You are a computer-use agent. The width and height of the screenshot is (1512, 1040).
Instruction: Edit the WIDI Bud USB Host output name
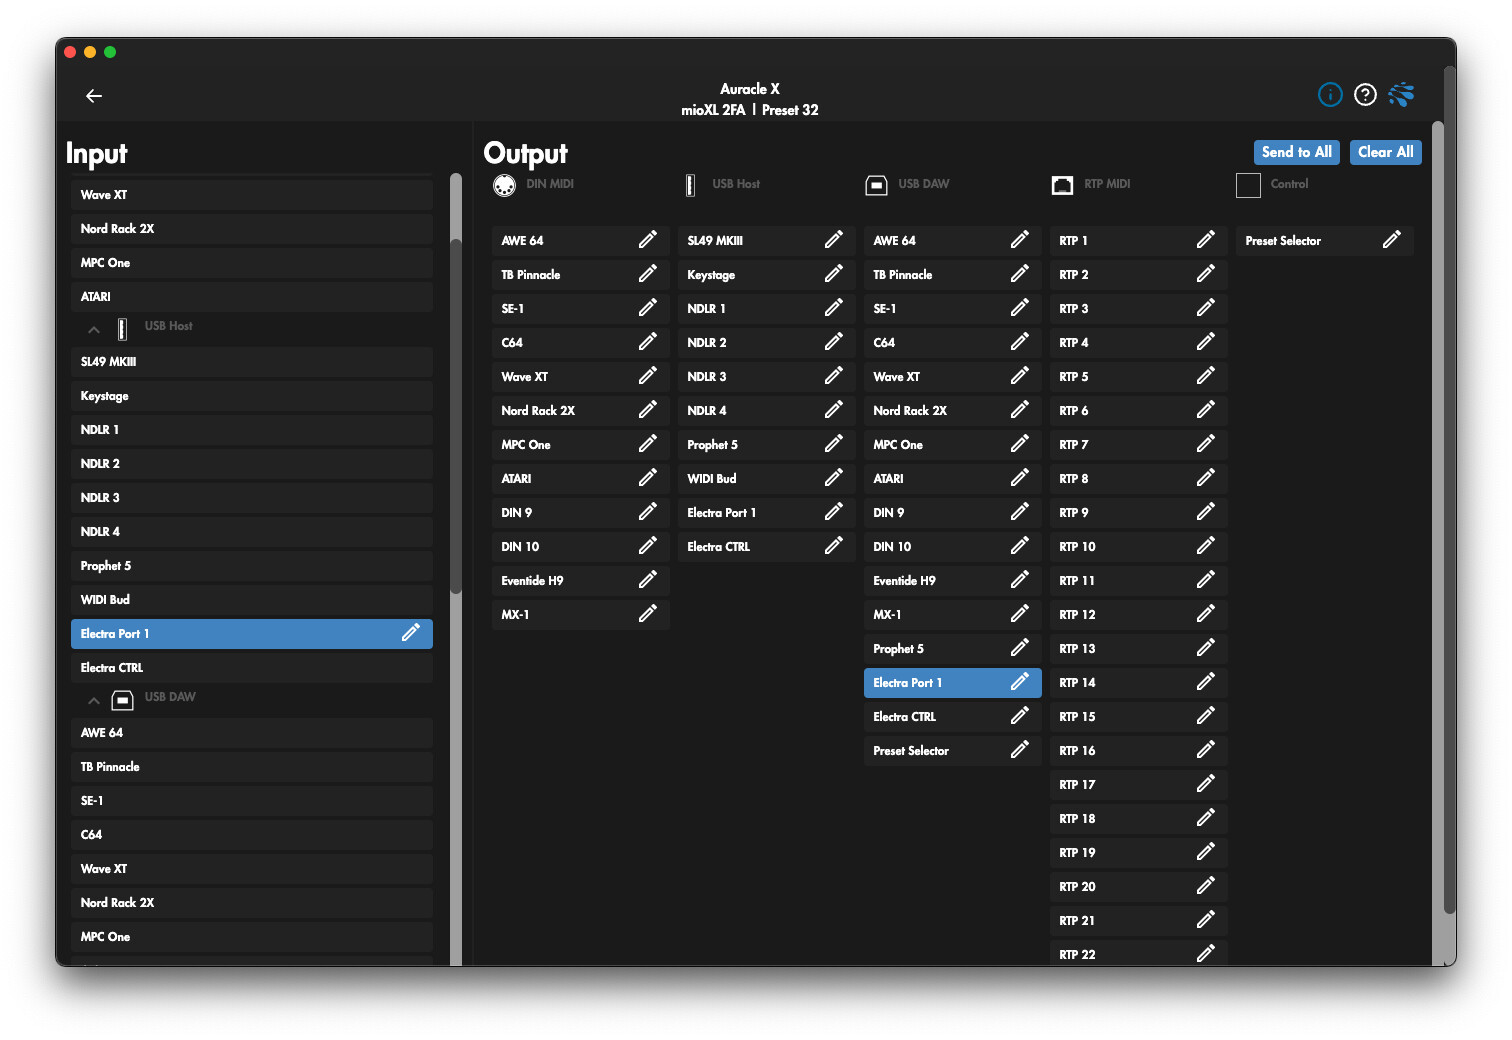pos(833,478)
